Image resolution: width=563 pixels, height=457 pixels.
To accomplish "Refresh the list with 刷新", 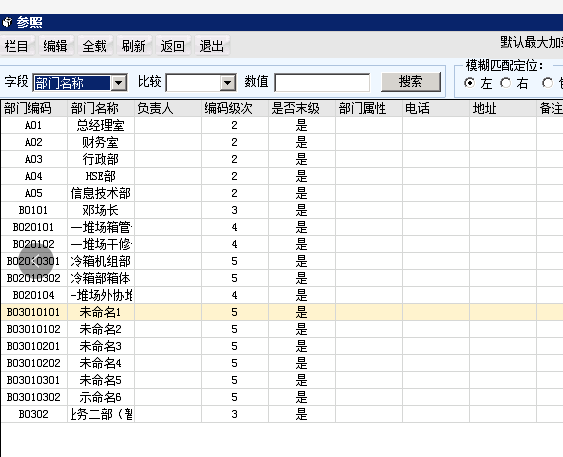I will [x=134, y=46].
